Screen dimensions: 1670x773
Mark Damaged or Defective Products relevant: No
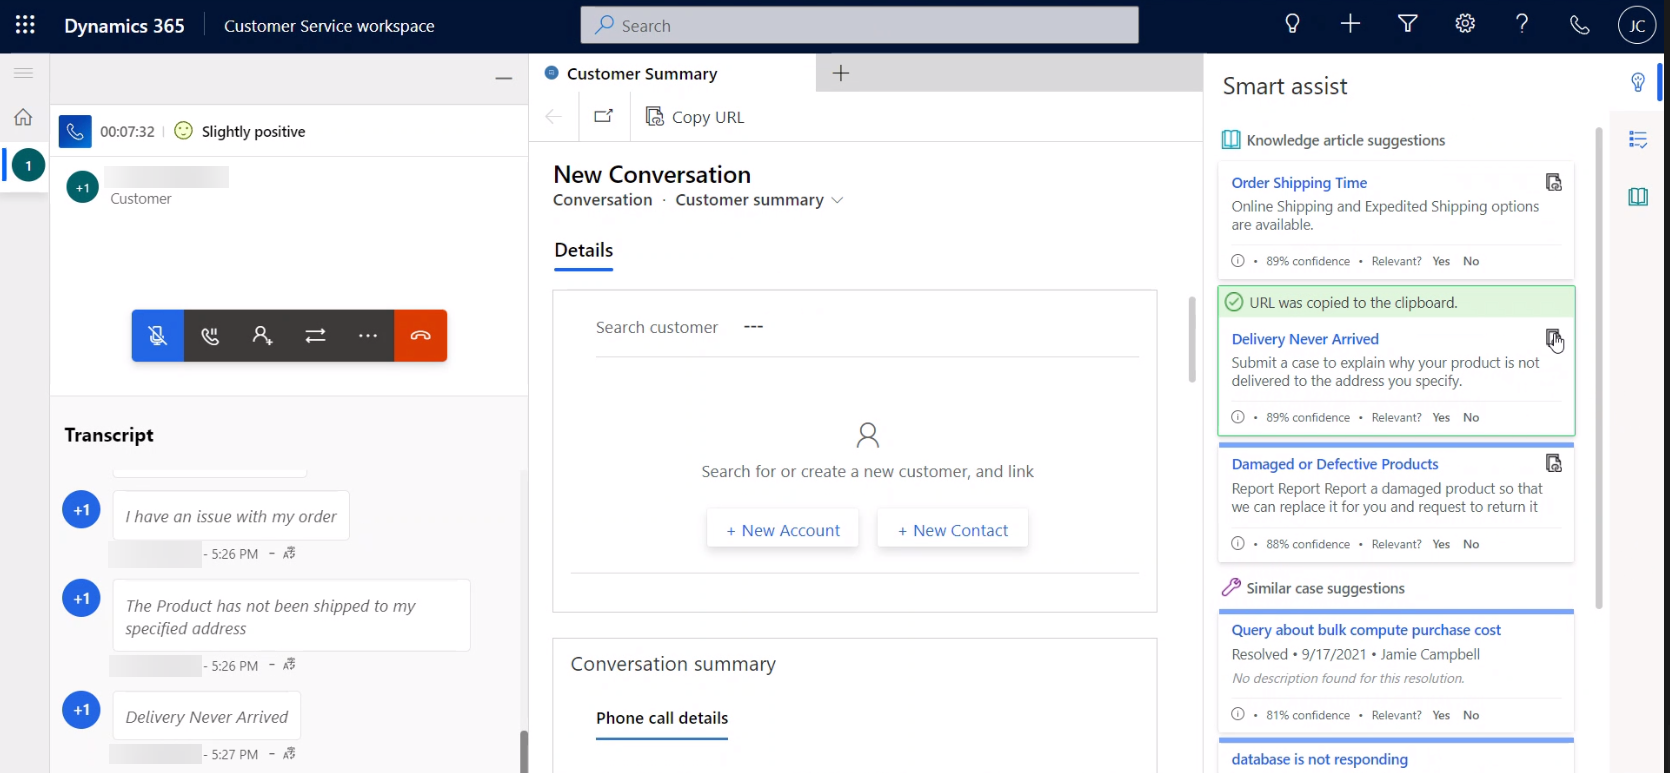(x=1471, y=544)
